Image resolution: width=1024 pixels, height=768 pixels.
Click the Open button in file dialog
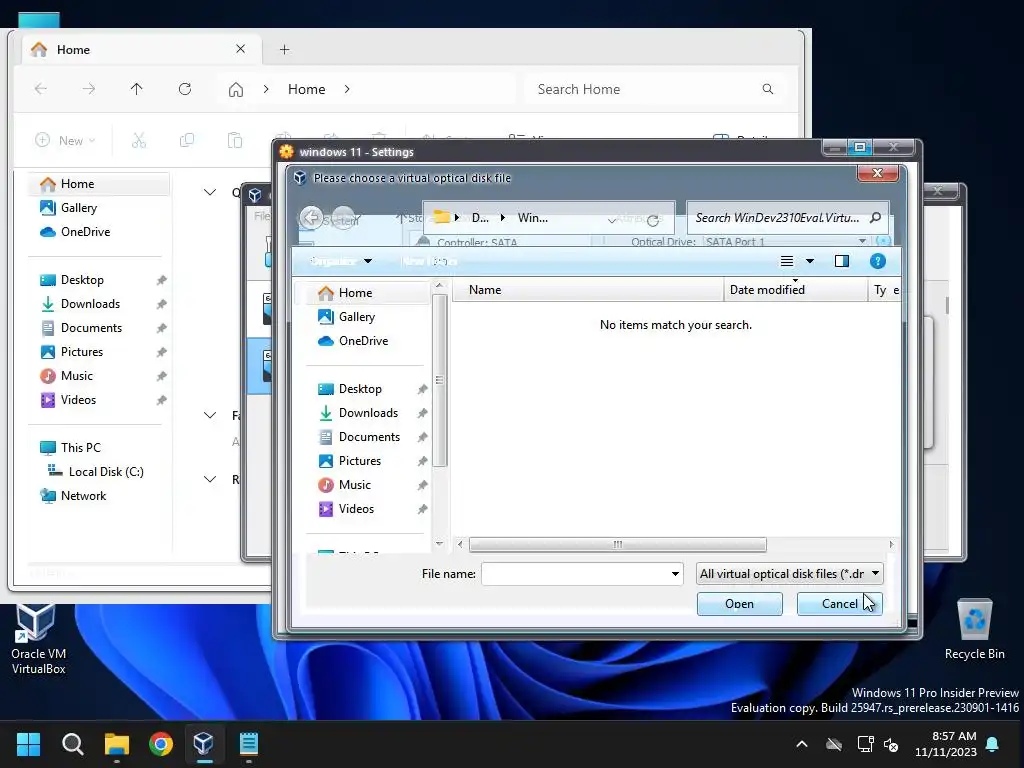739,603
